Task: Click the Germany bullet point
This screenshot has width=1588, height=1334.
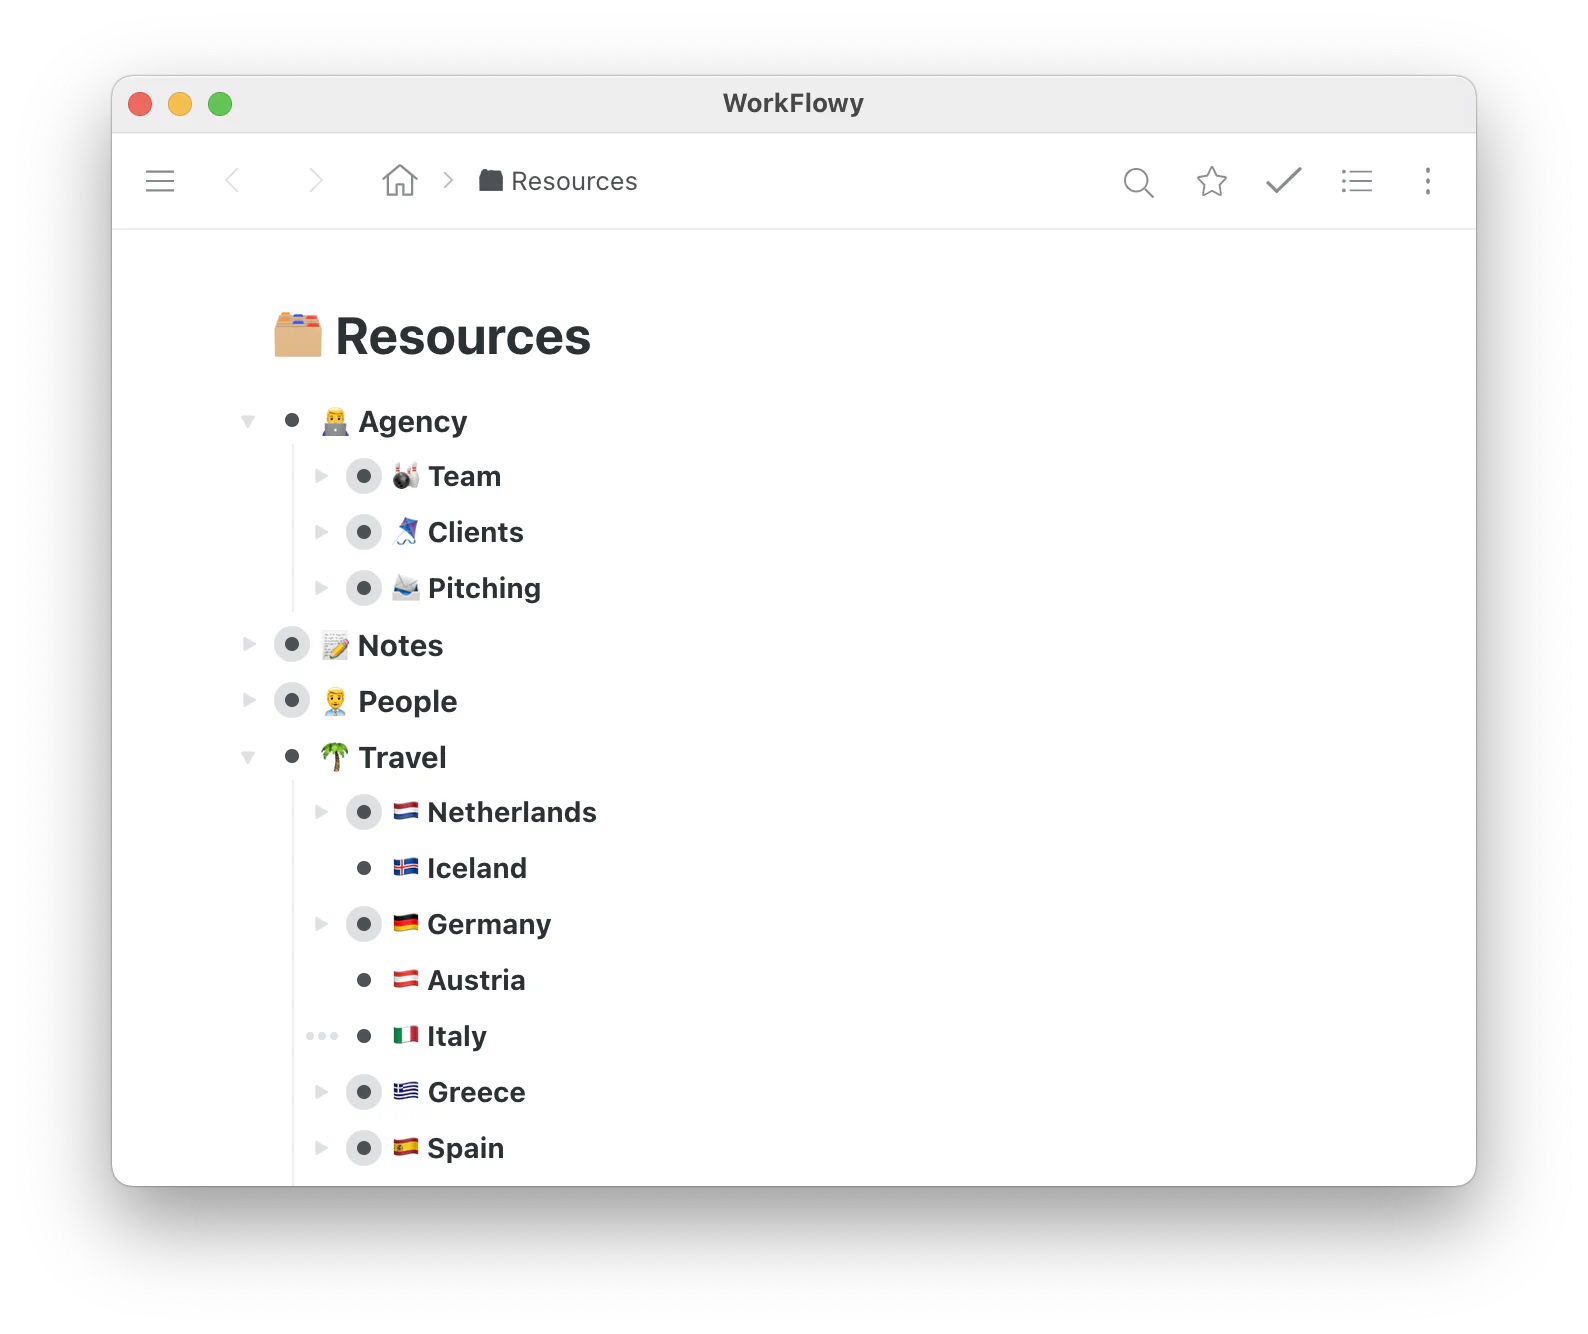Action: (x=364, y=924)
